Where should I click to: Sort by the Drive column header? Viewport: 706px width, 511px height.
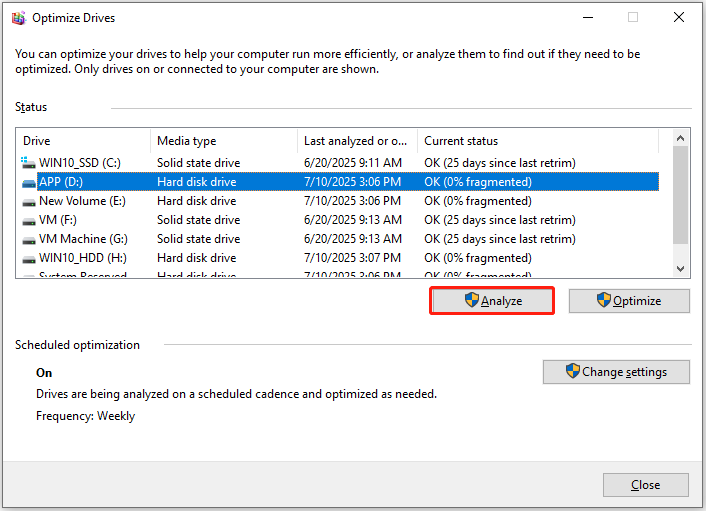[x=83, y=141]
